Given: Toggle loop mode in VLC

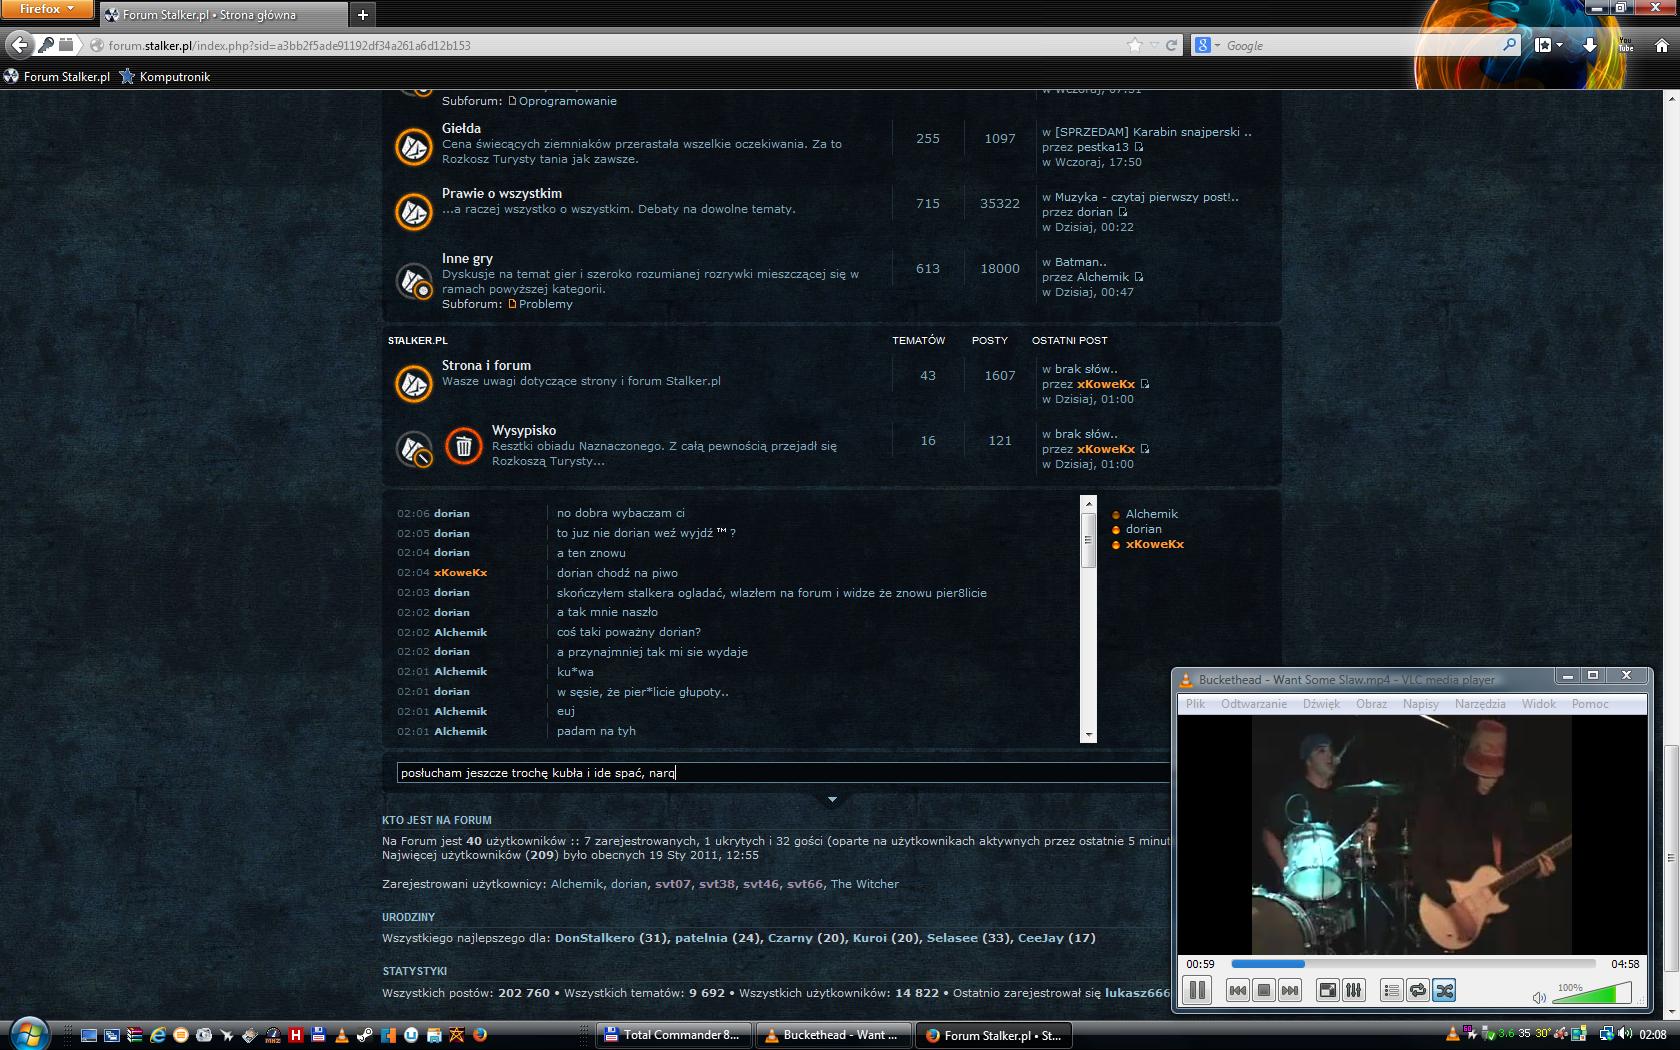Looking at the screenshot, I should 1417,990.
